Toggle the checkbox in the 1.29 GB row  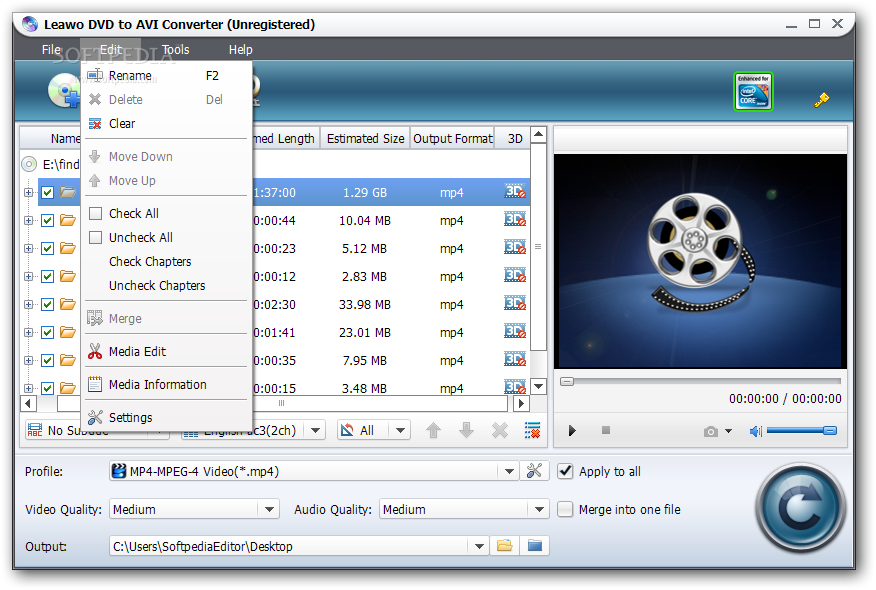point(47,192)
